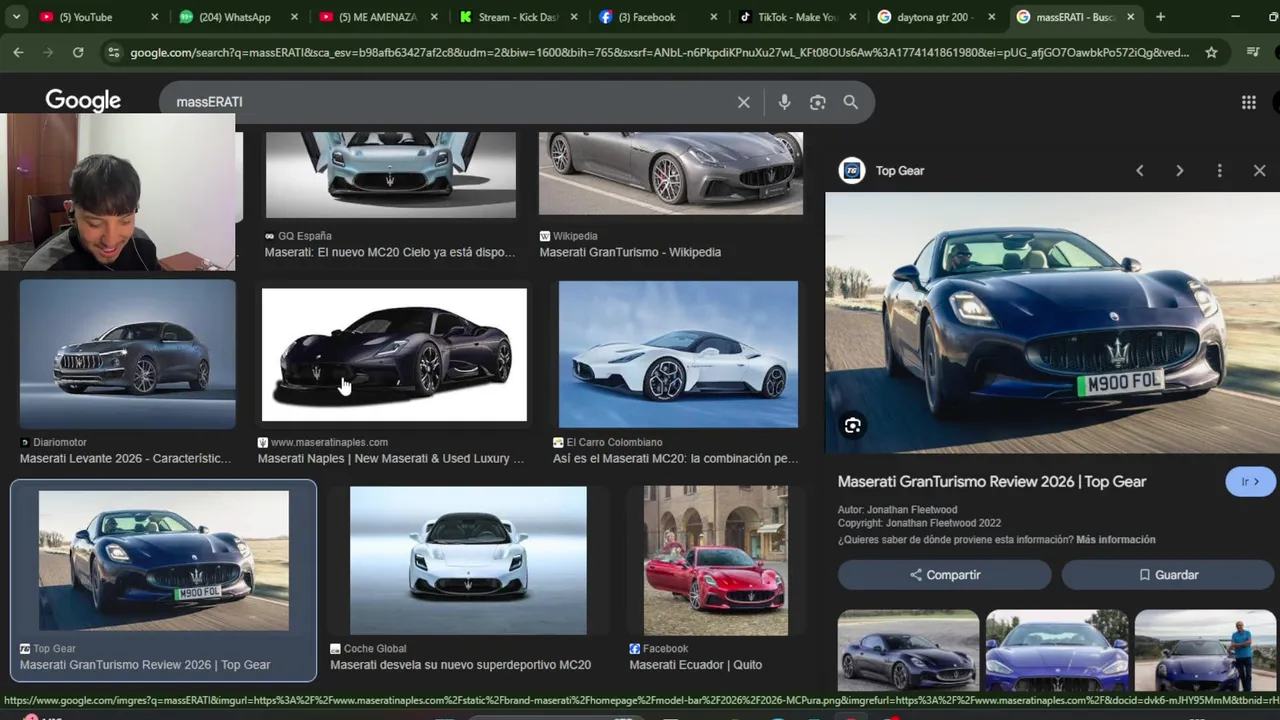Start voice search with microphone
1280x720 pixels.
(784, 102)
